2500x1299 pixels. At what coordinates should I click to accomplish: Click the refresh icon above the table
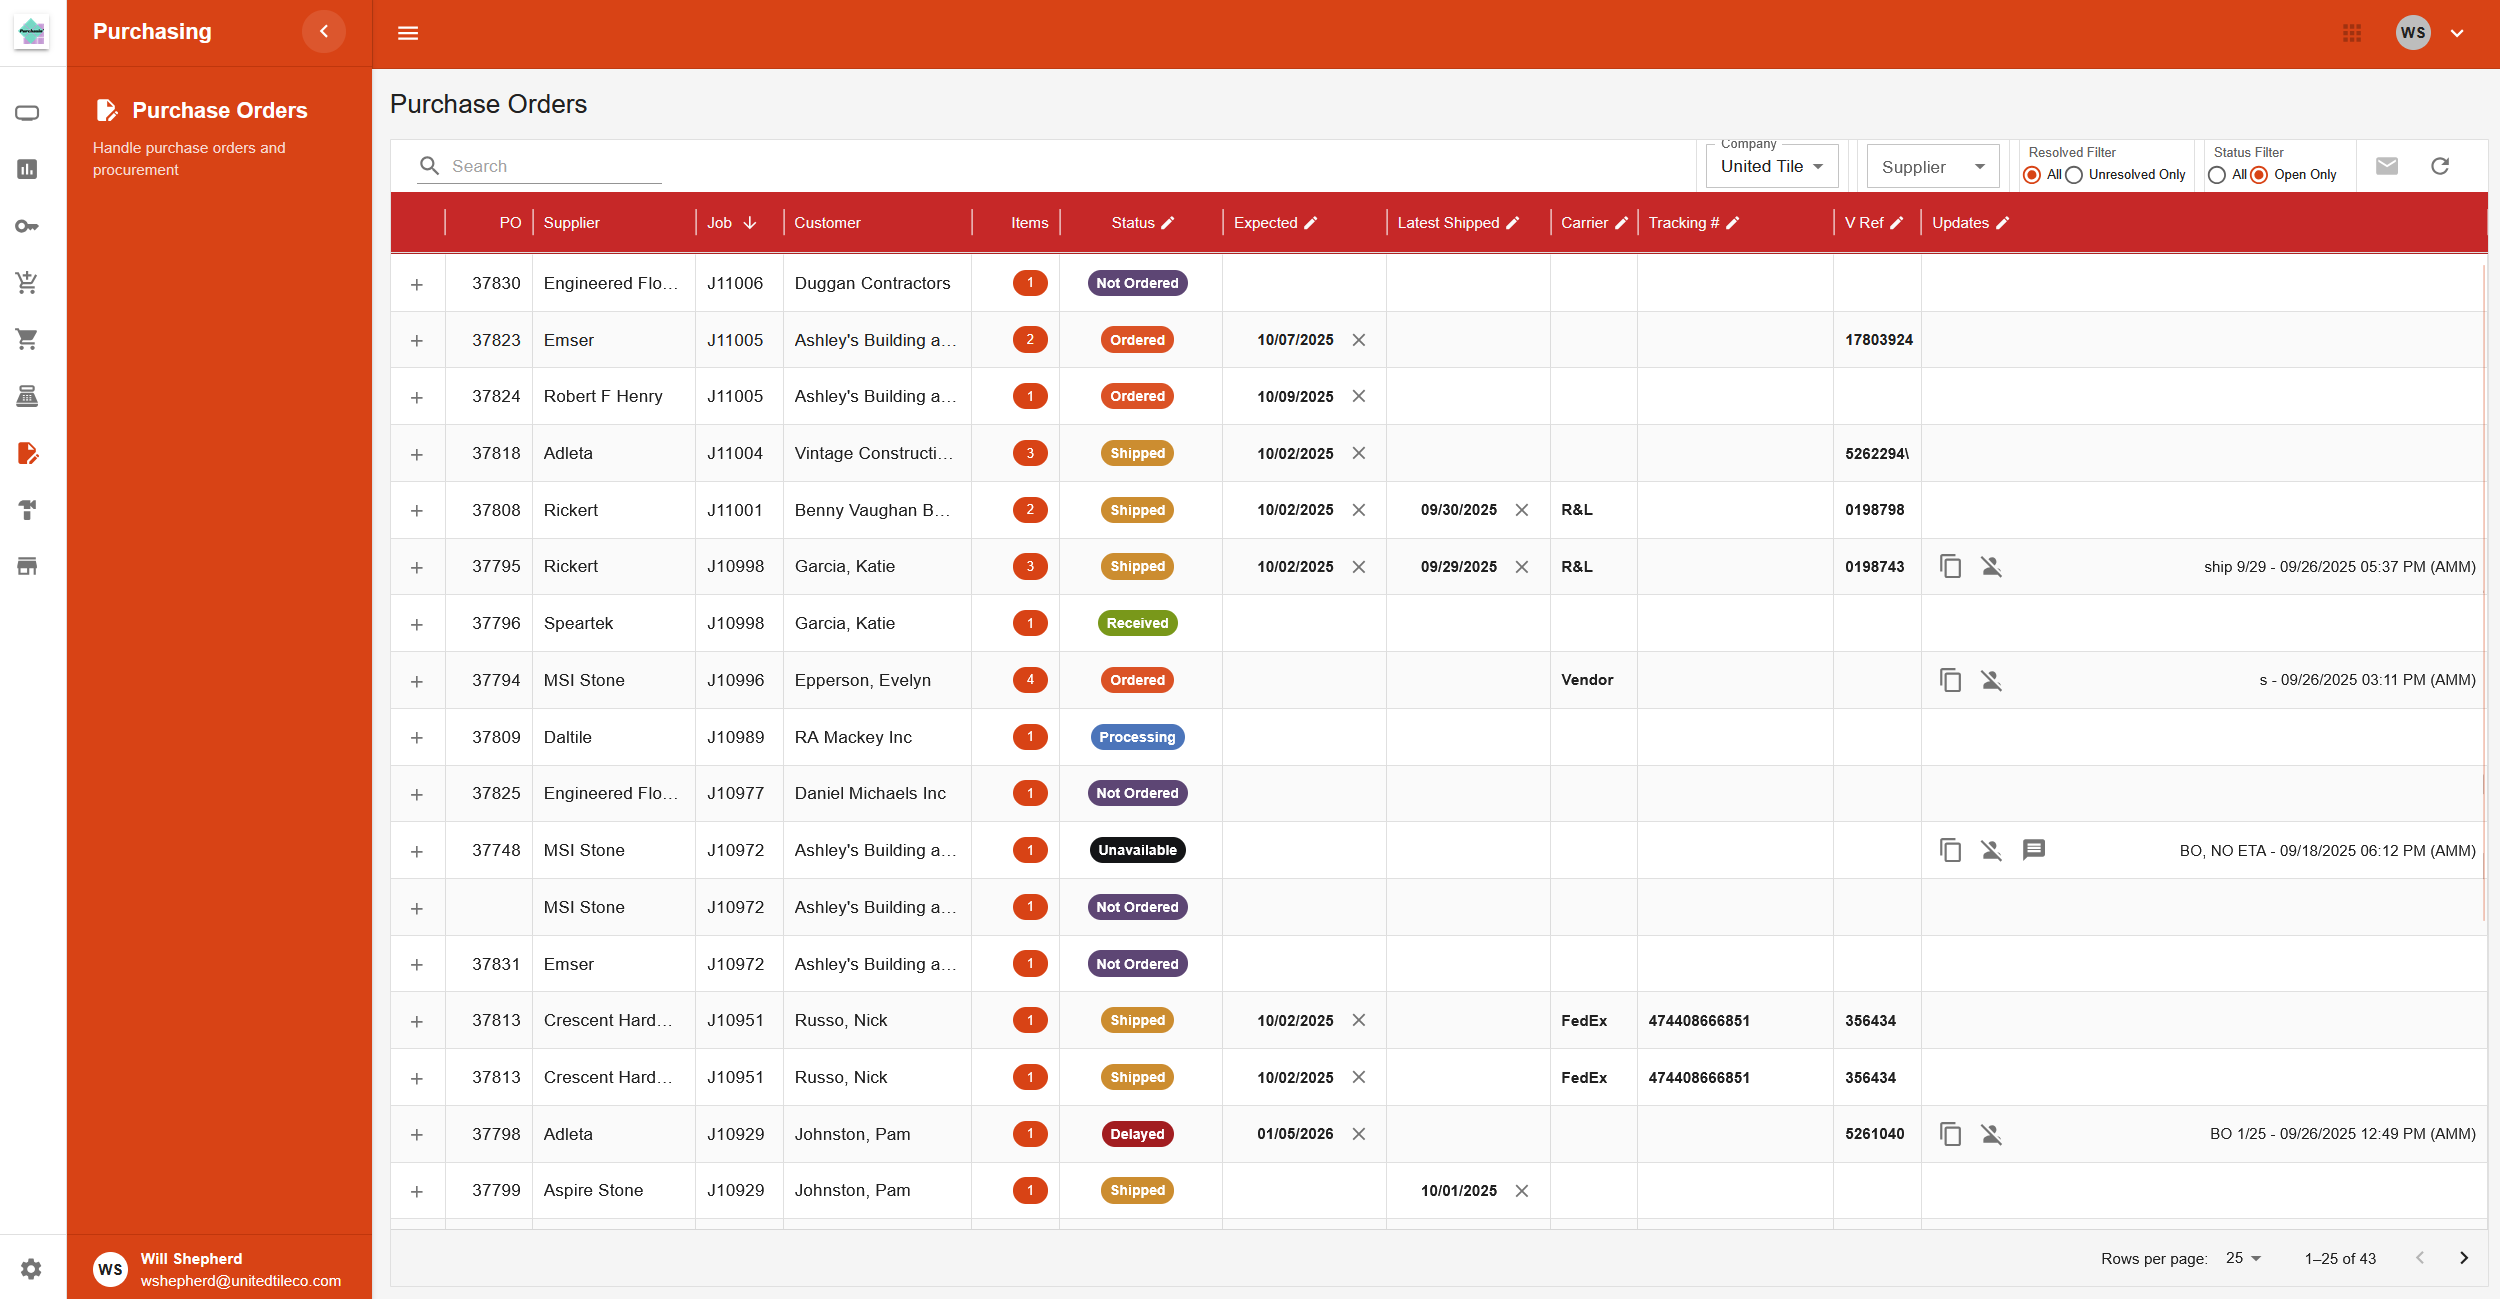(2440, 165)
